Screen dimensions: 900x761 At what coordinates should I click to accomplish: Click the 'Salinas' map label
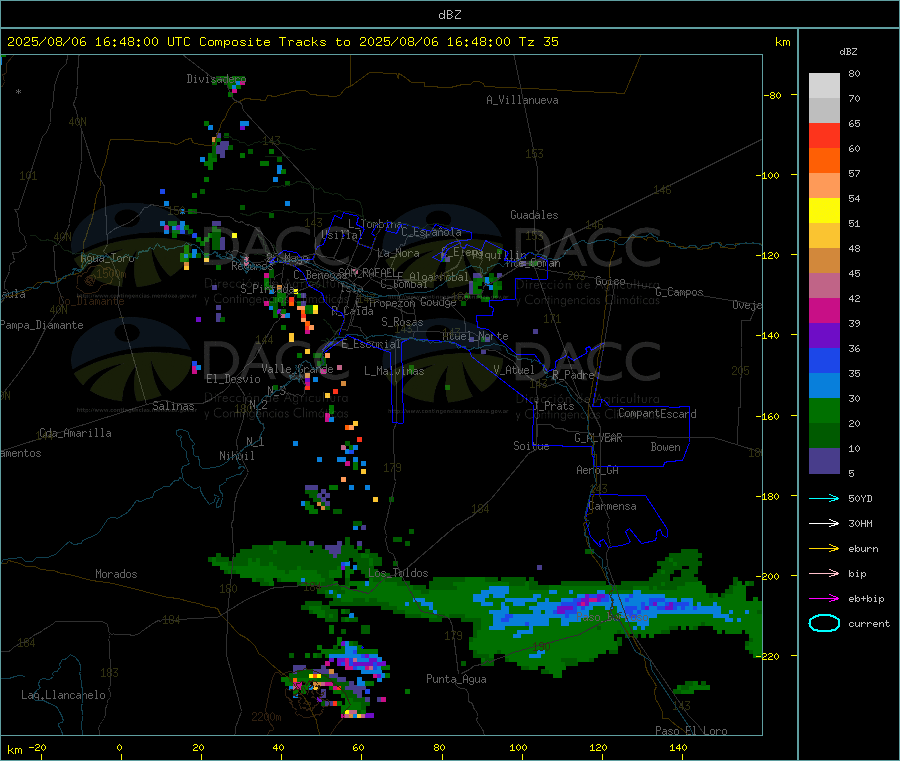(173, 406)
